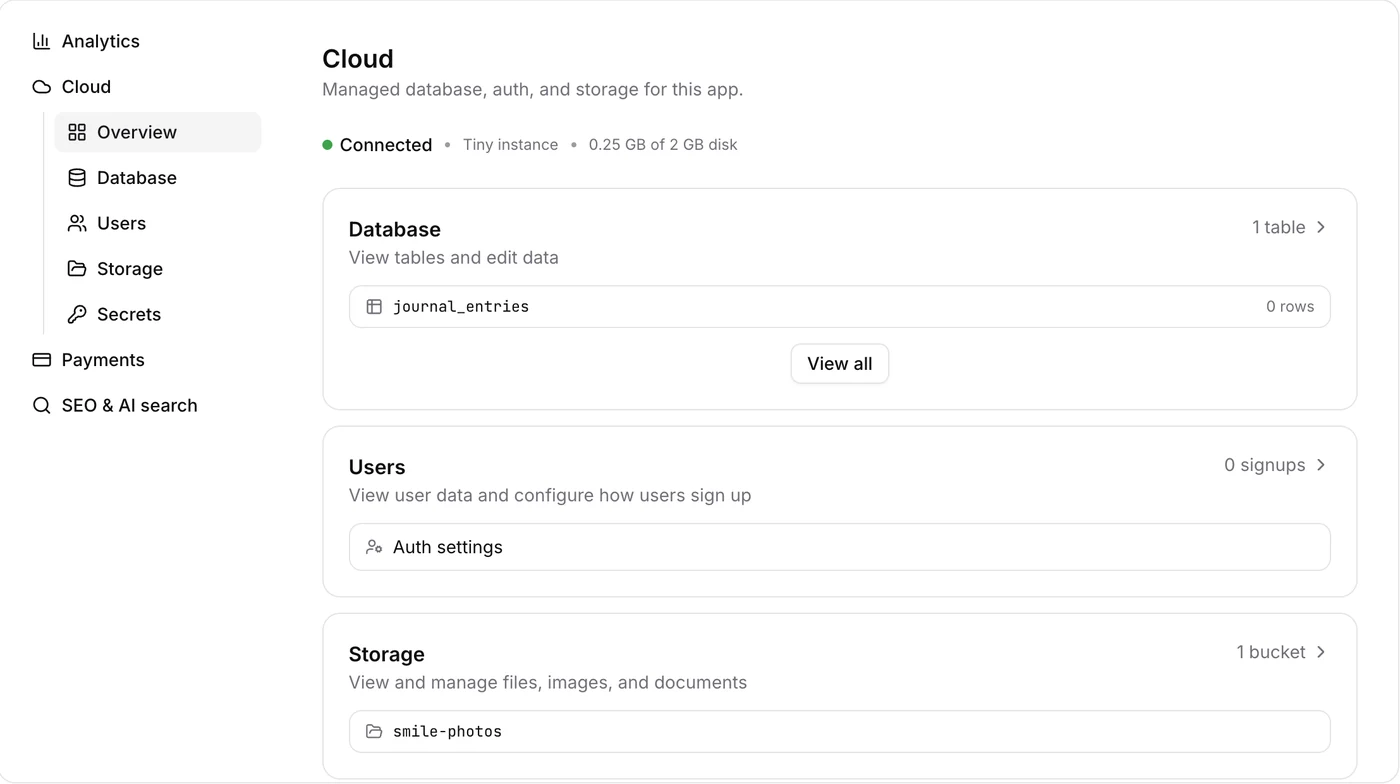
Task: Click the View all button
Action: click(840, 364)
